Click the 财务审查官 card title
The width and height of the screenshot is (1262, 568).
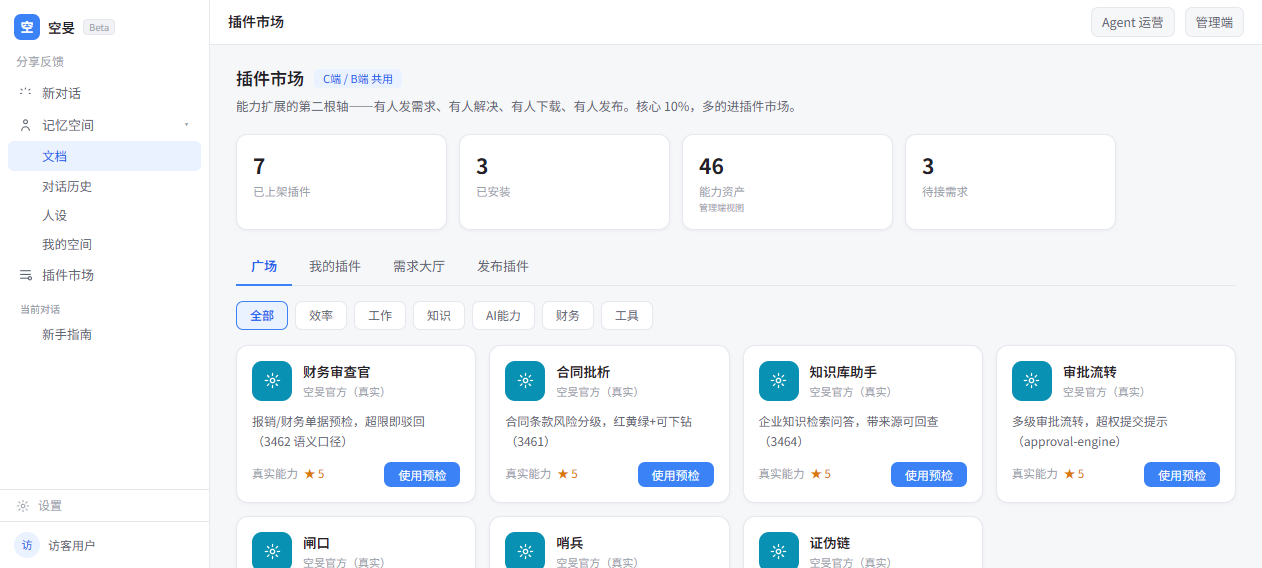(337, 373)
